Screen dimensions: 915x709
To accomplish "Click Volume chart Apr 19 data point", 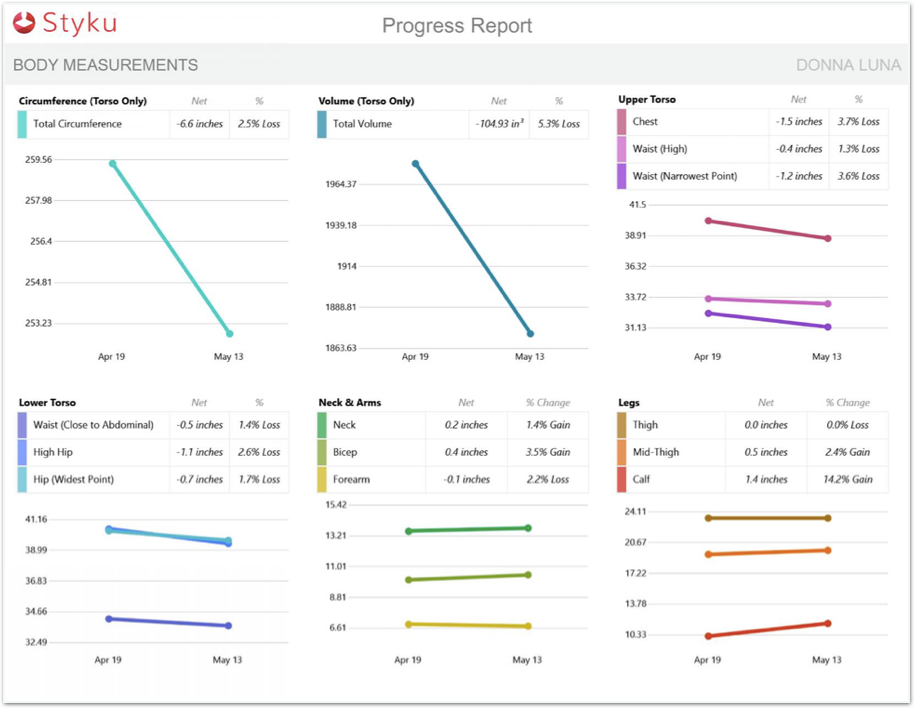I will [415, 164].
